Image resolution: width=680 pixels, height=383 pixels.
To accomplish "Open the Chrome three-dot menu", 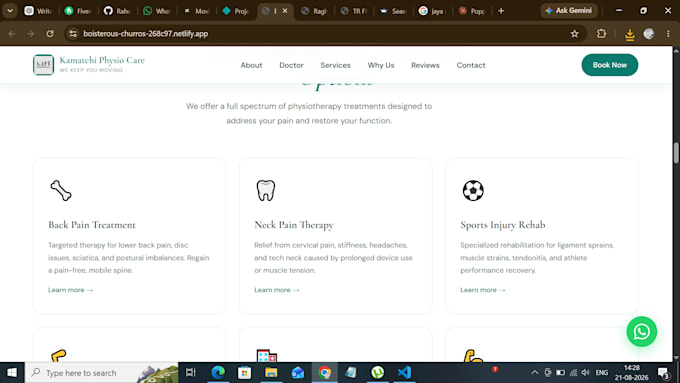I will click(668, 33).
